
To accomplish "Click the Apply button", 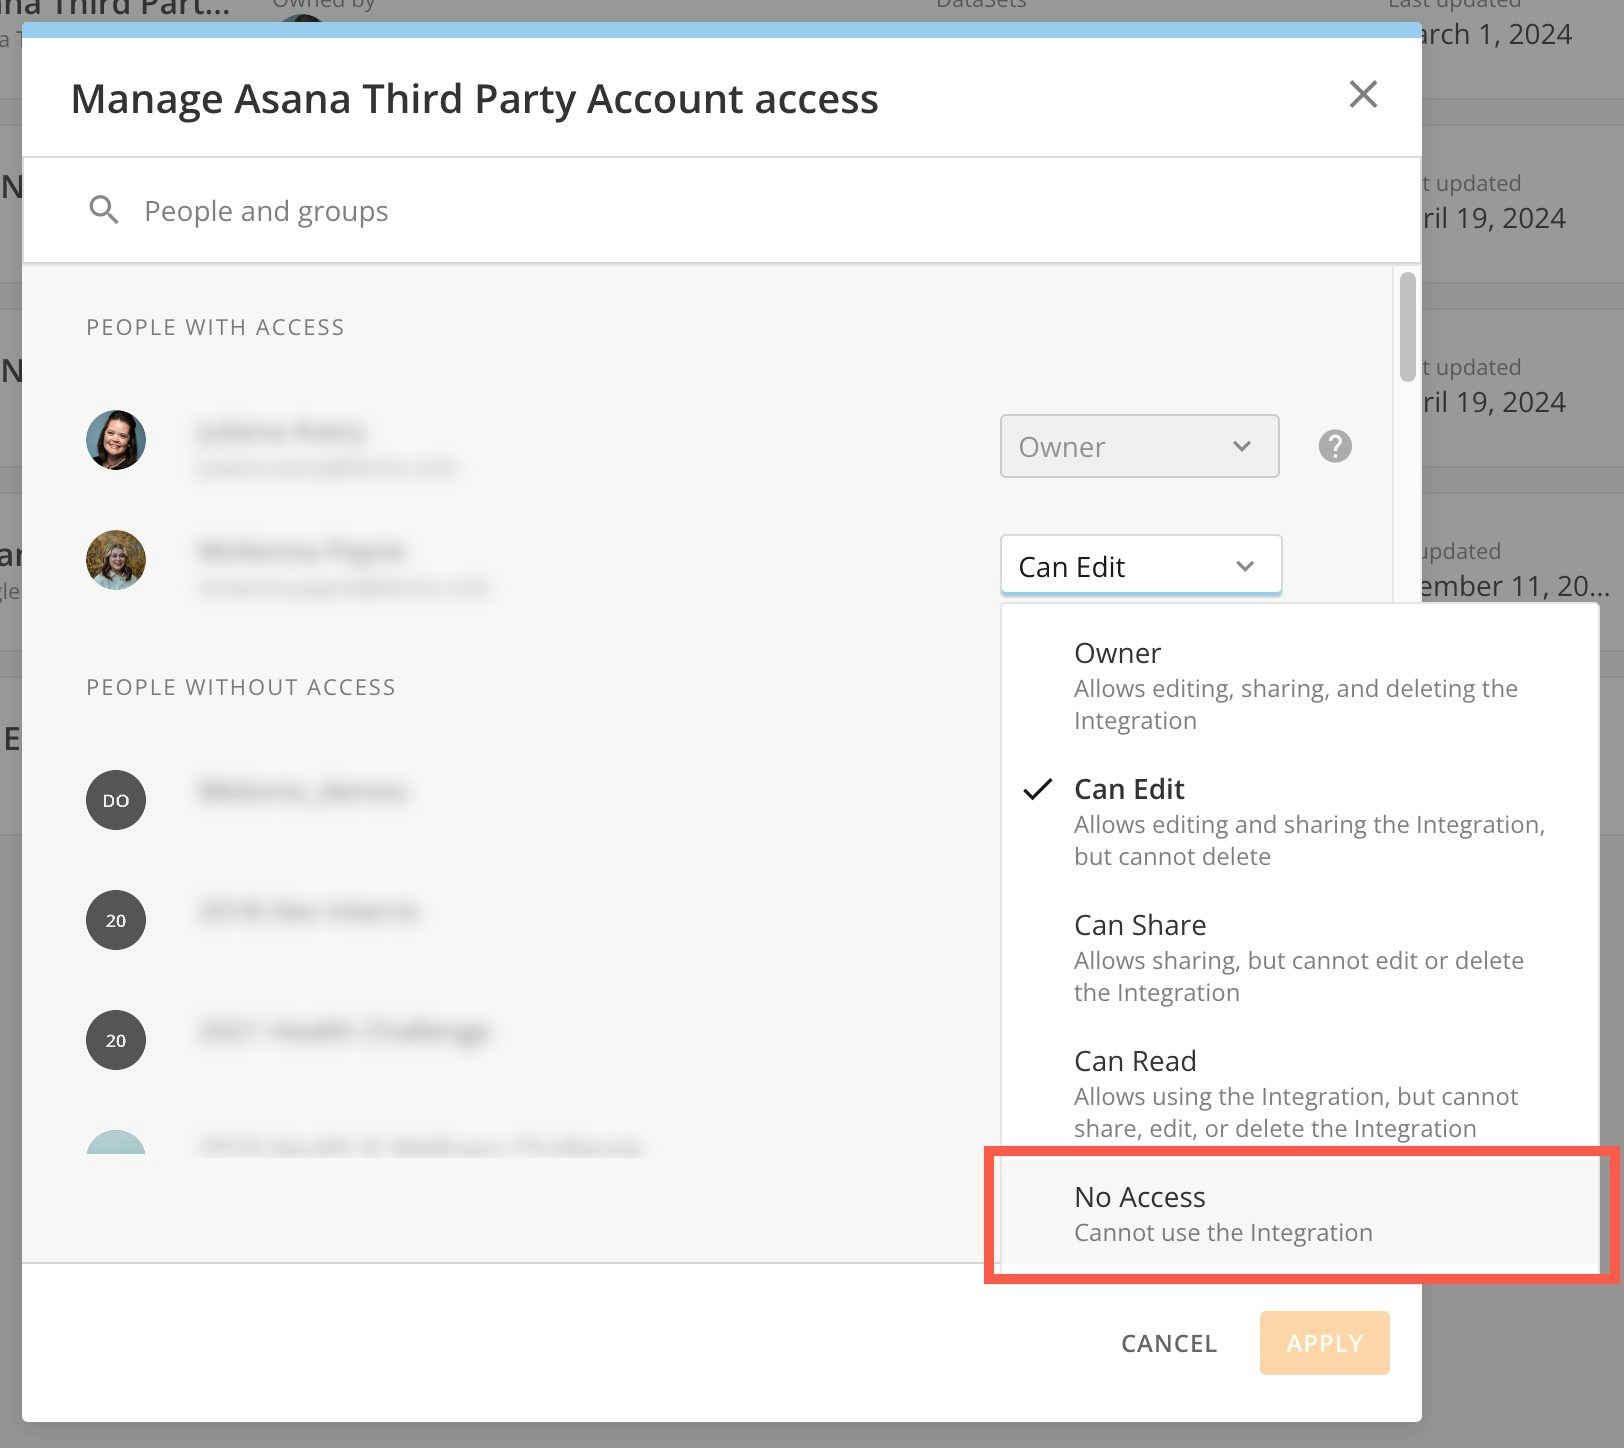I will pyautogui.click(x=1324, y=1343).
